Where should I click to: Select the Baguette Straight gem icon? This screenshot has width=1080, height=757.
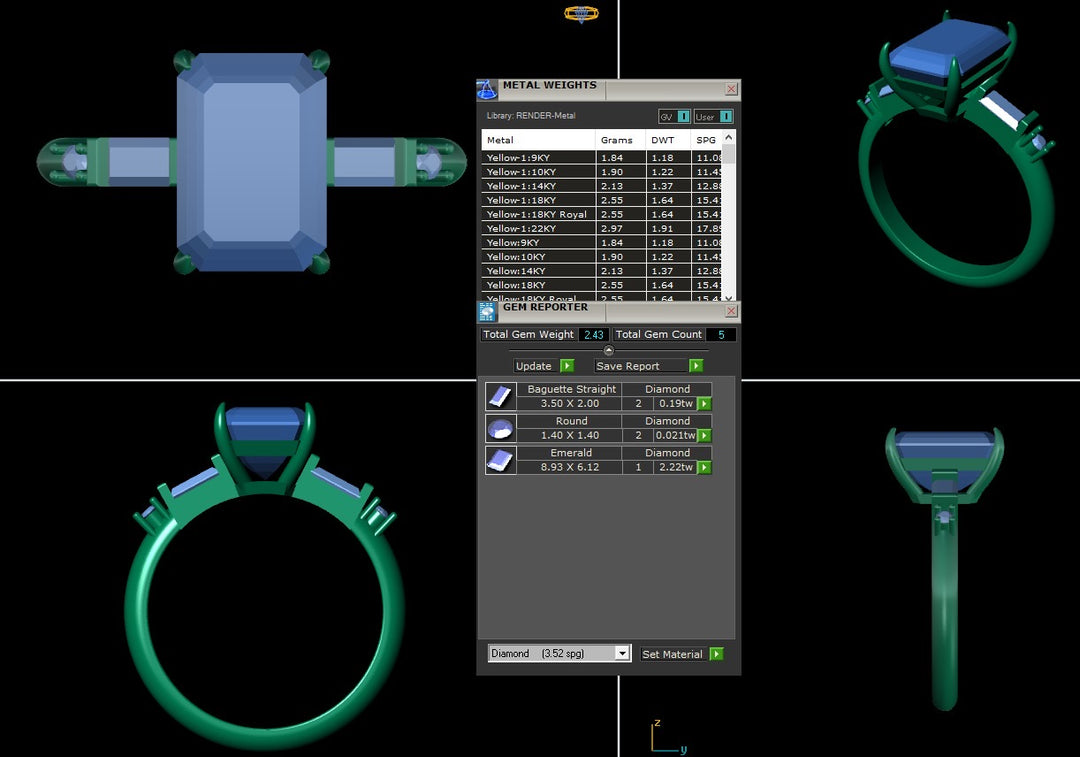[500, 397]
